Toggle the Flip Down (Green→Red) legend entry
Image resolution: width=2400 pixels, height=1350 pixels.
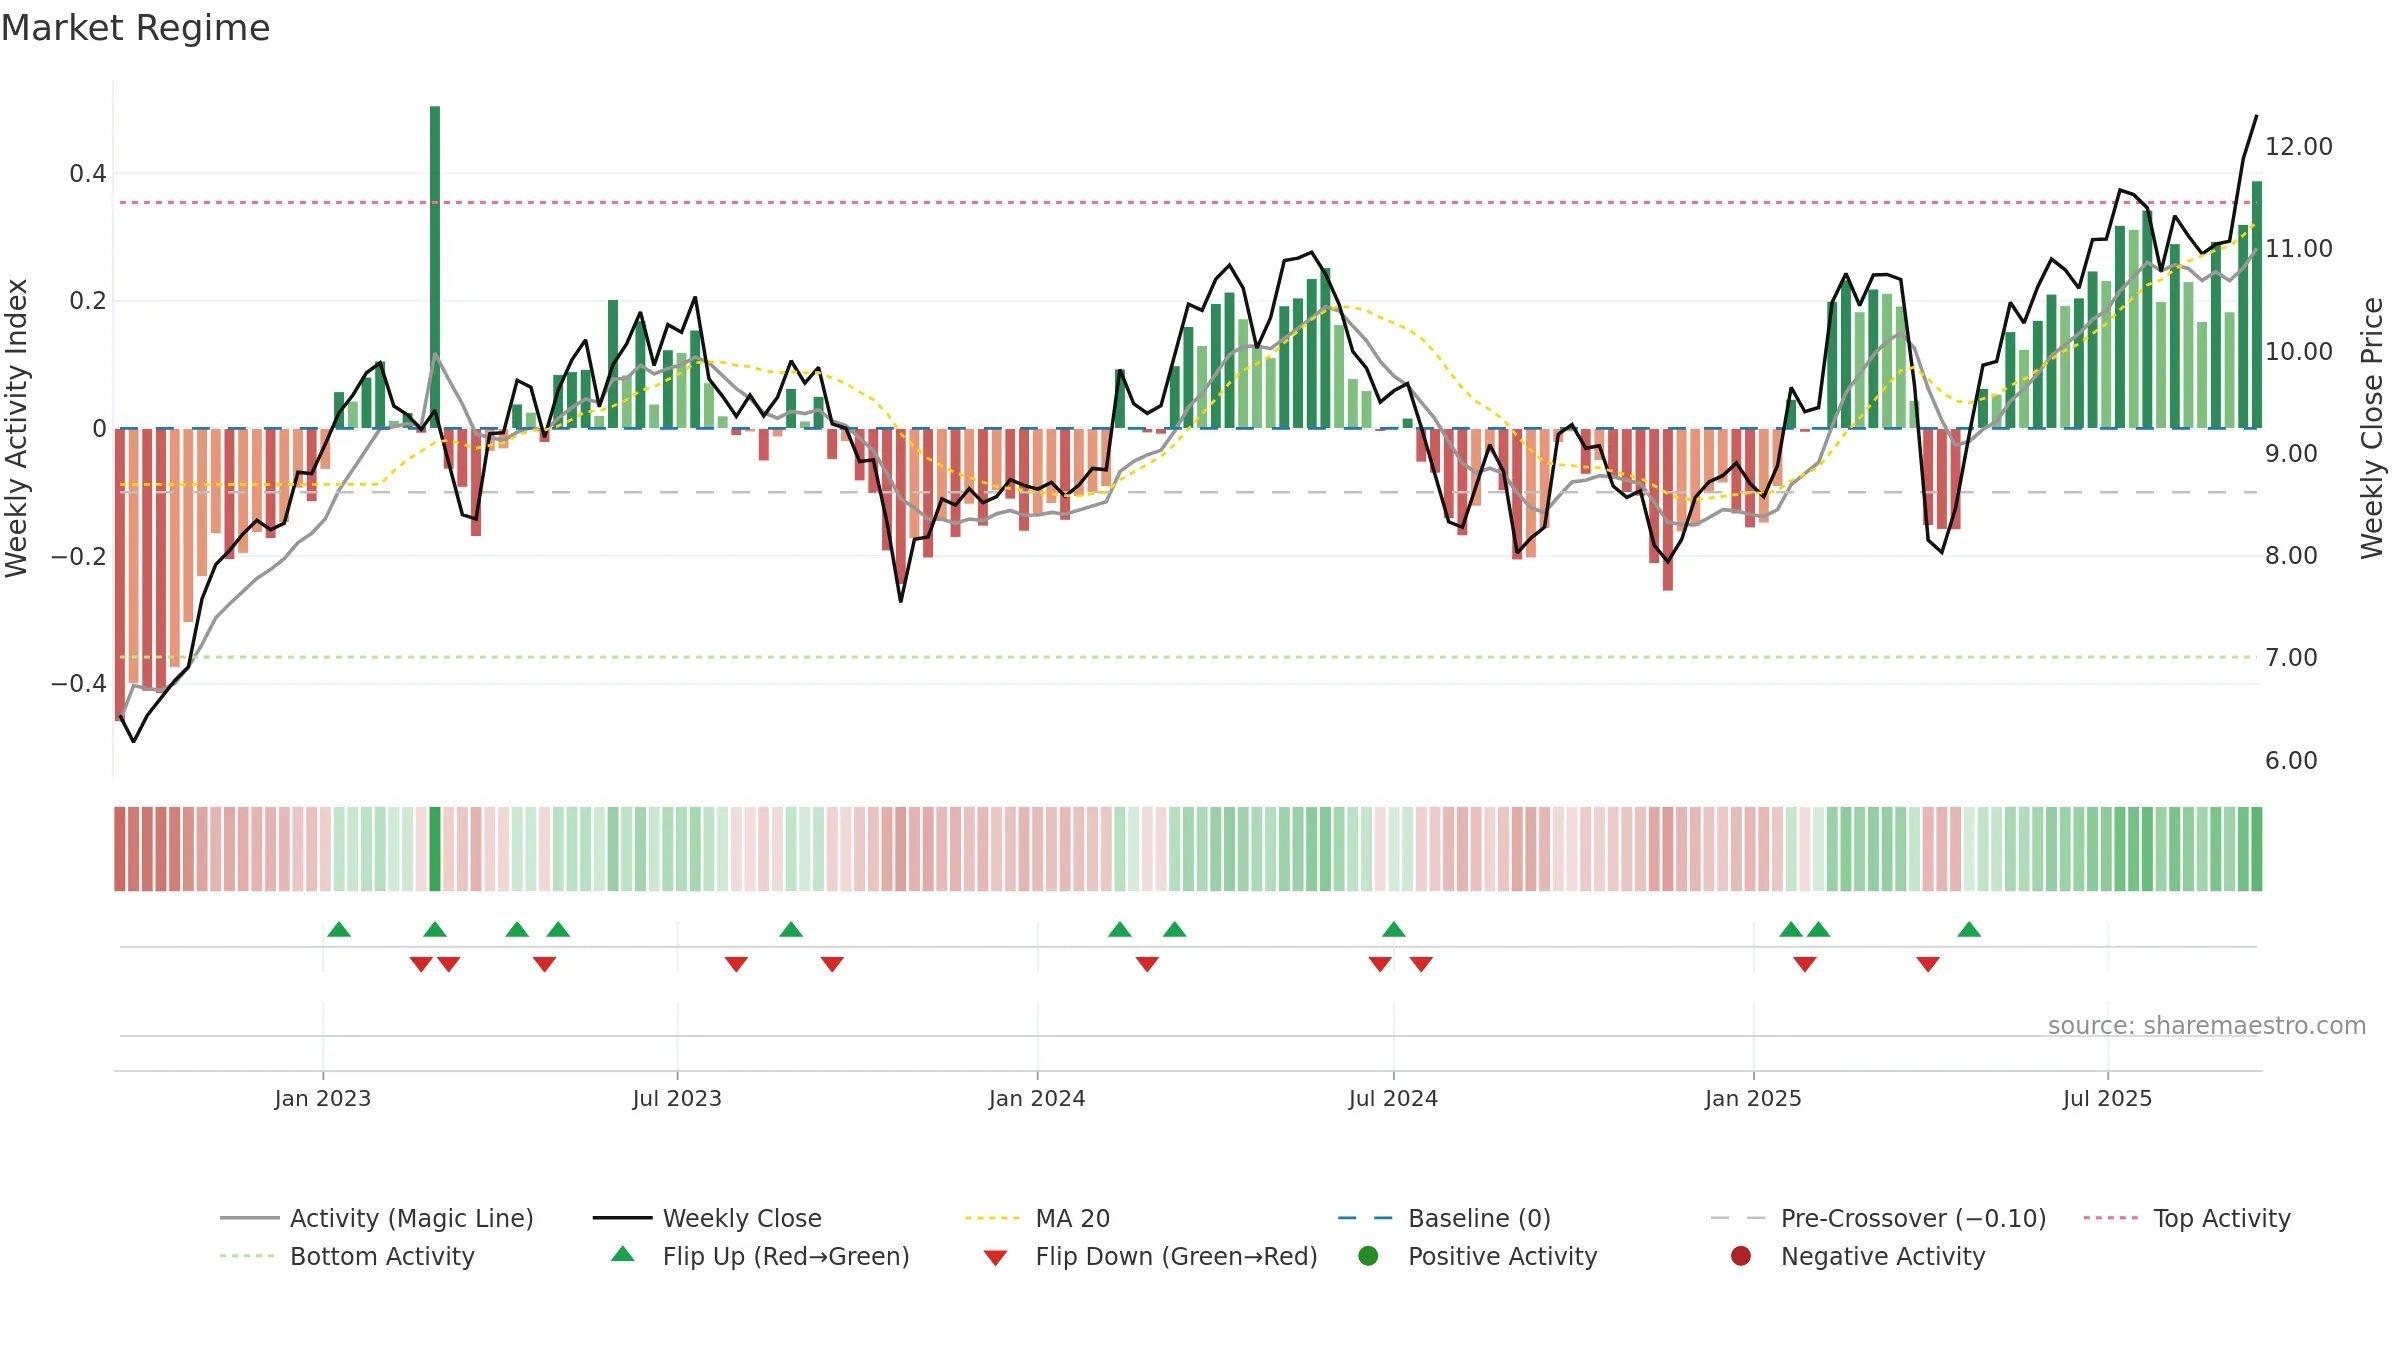tap(1150, 1256)
